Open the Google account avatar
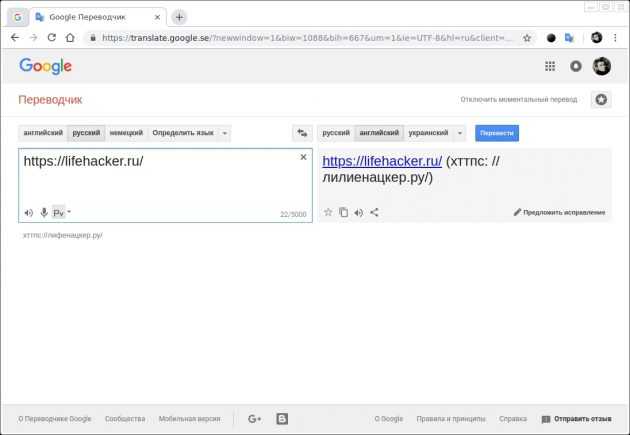The height and width of the screenshot is (435, 630). point(602,66)
